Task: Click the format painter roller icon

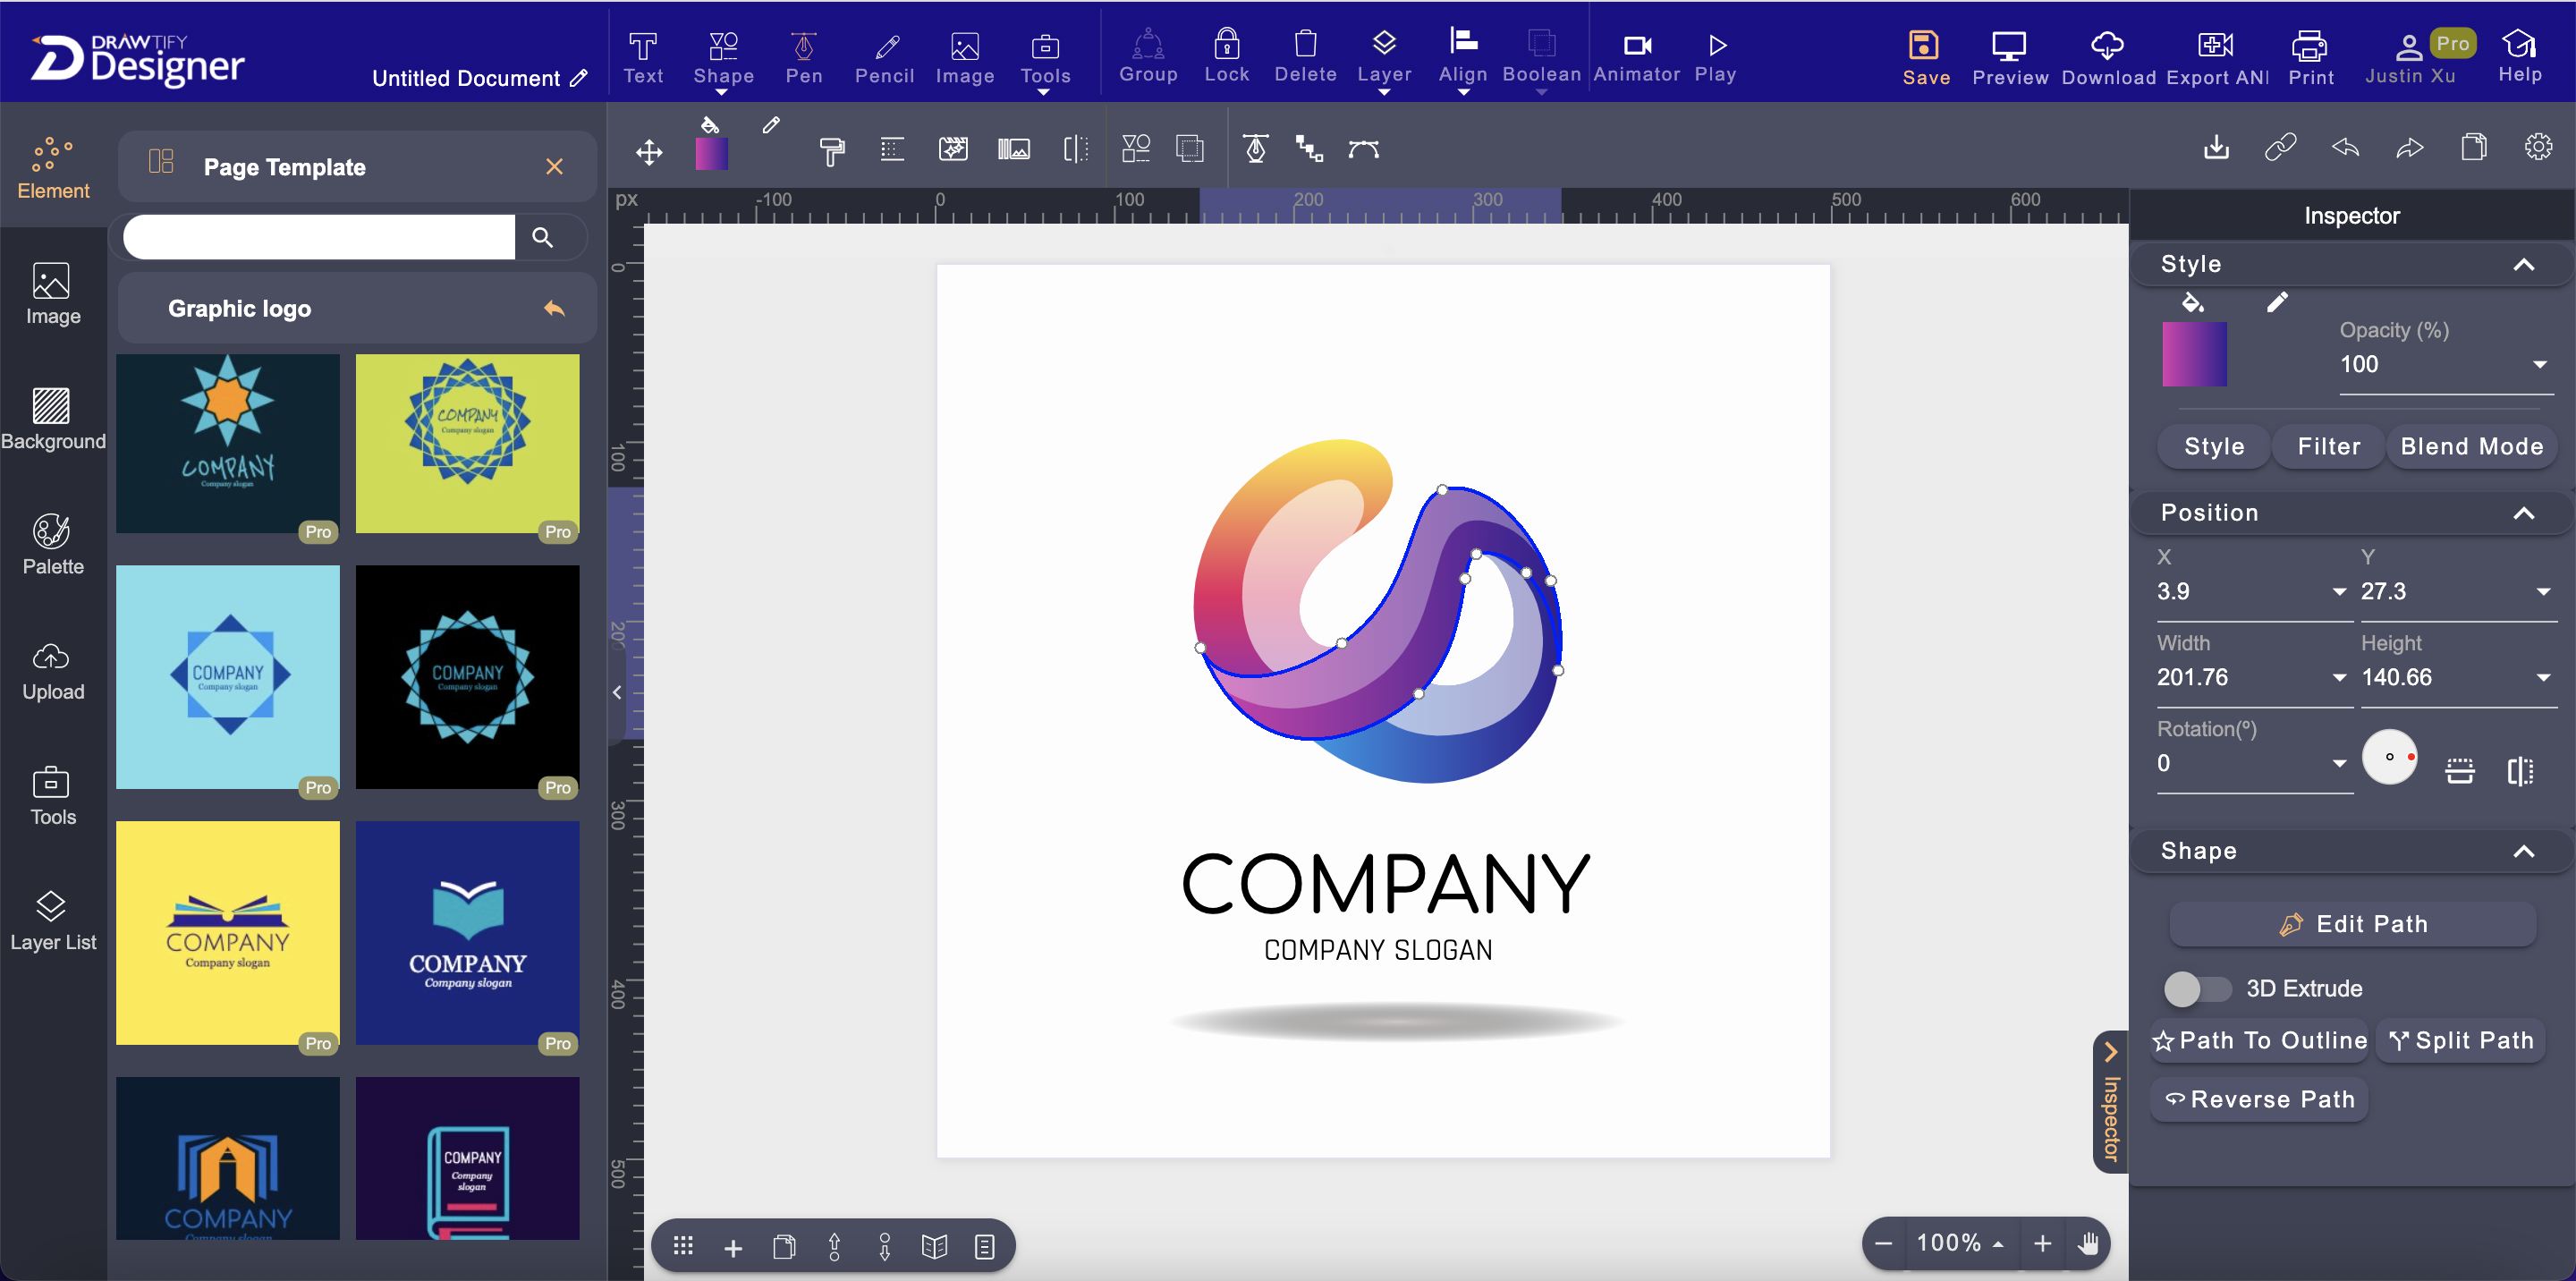Action: [x=831, y=151]
